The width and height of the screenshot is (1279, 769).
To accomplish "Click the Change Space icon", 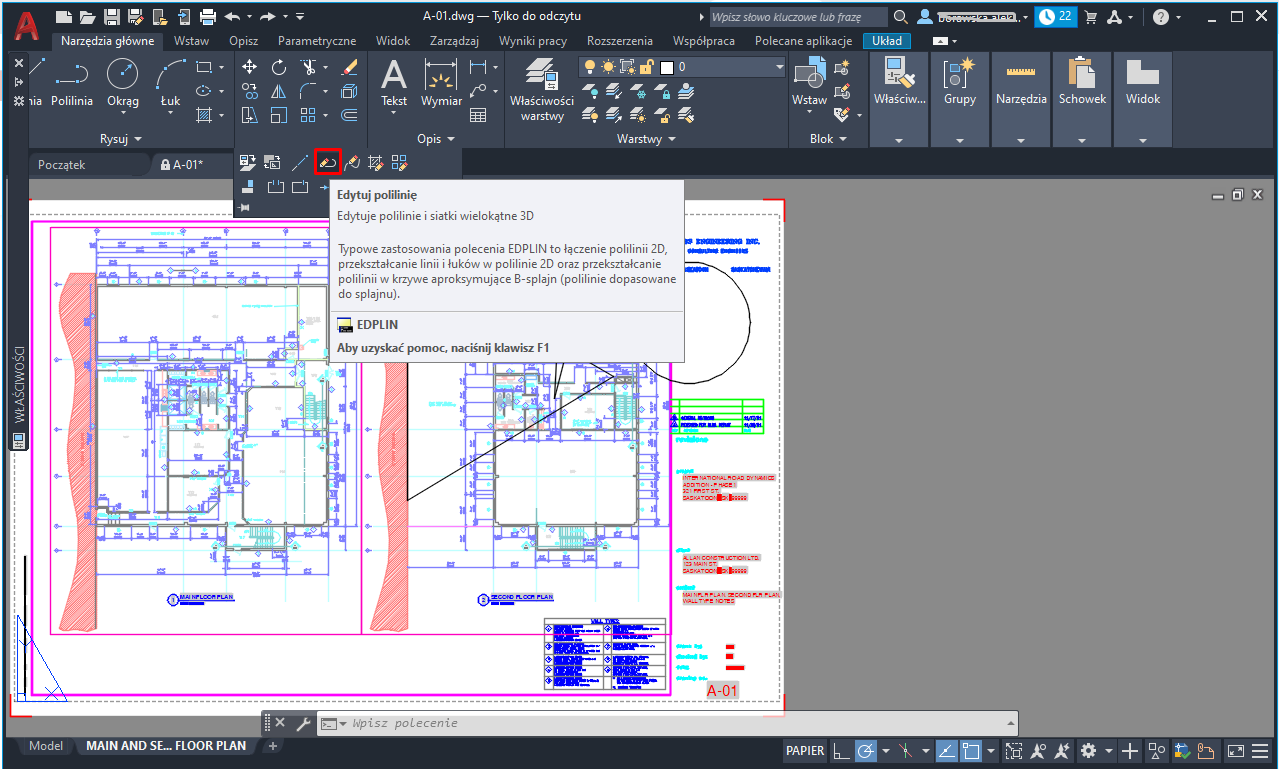I will (272, 162).
